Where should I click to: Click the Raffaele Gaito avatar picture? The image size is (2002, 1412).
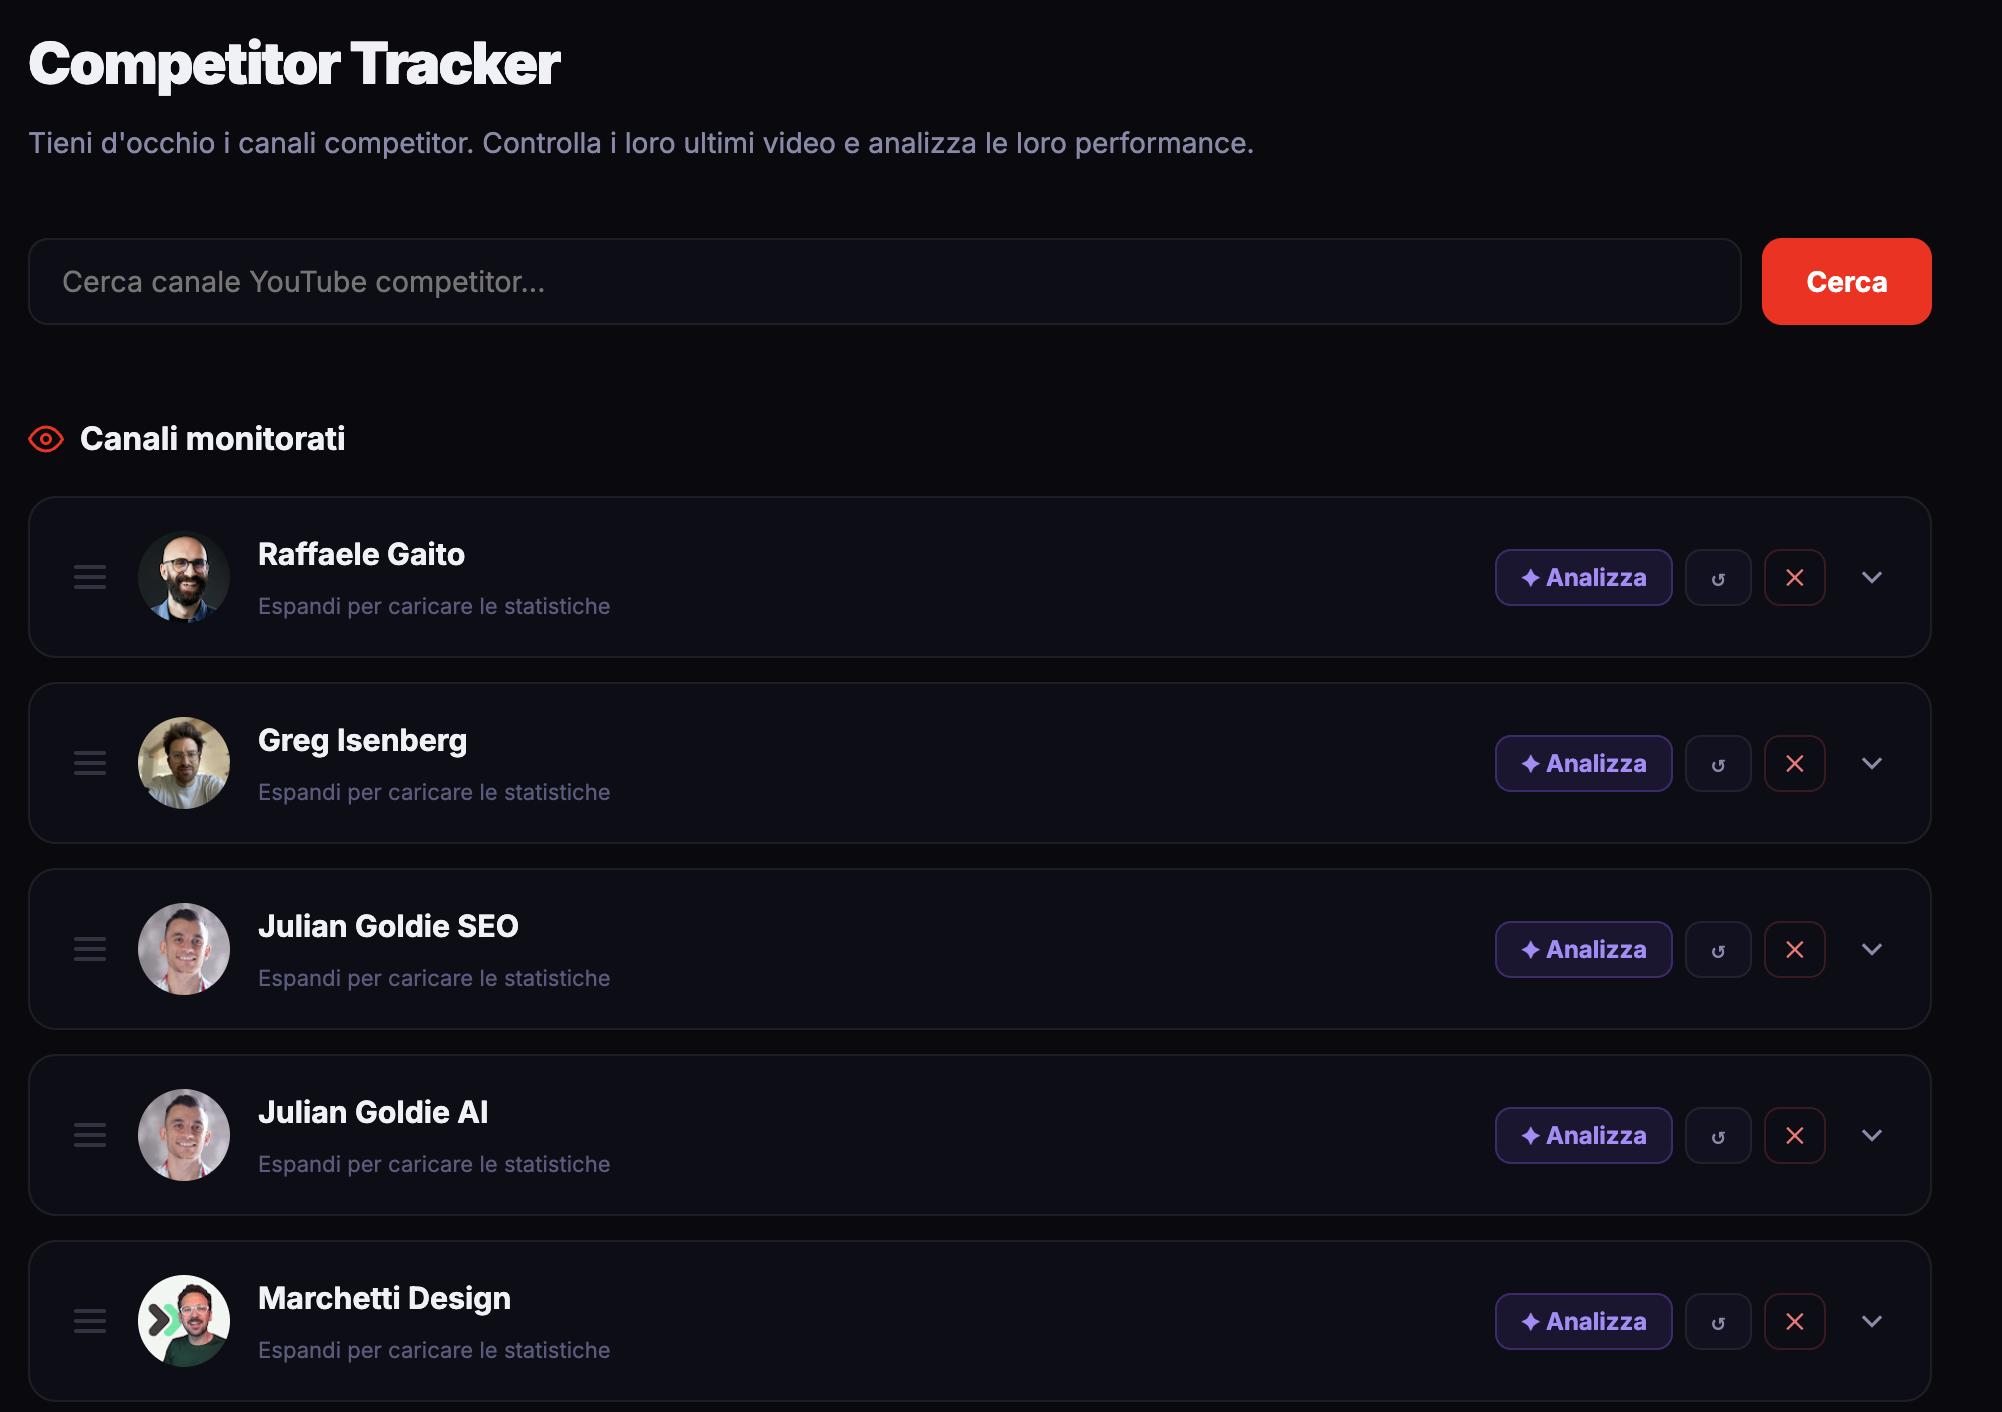click(184, 577)
